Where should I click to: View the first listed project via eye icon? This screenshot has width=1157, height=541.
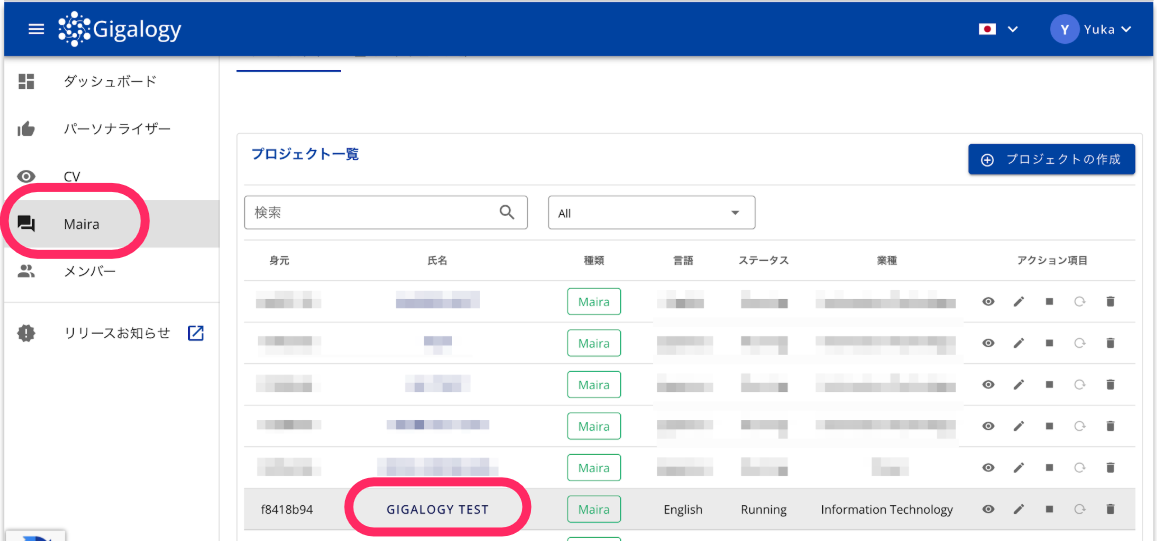989,301
